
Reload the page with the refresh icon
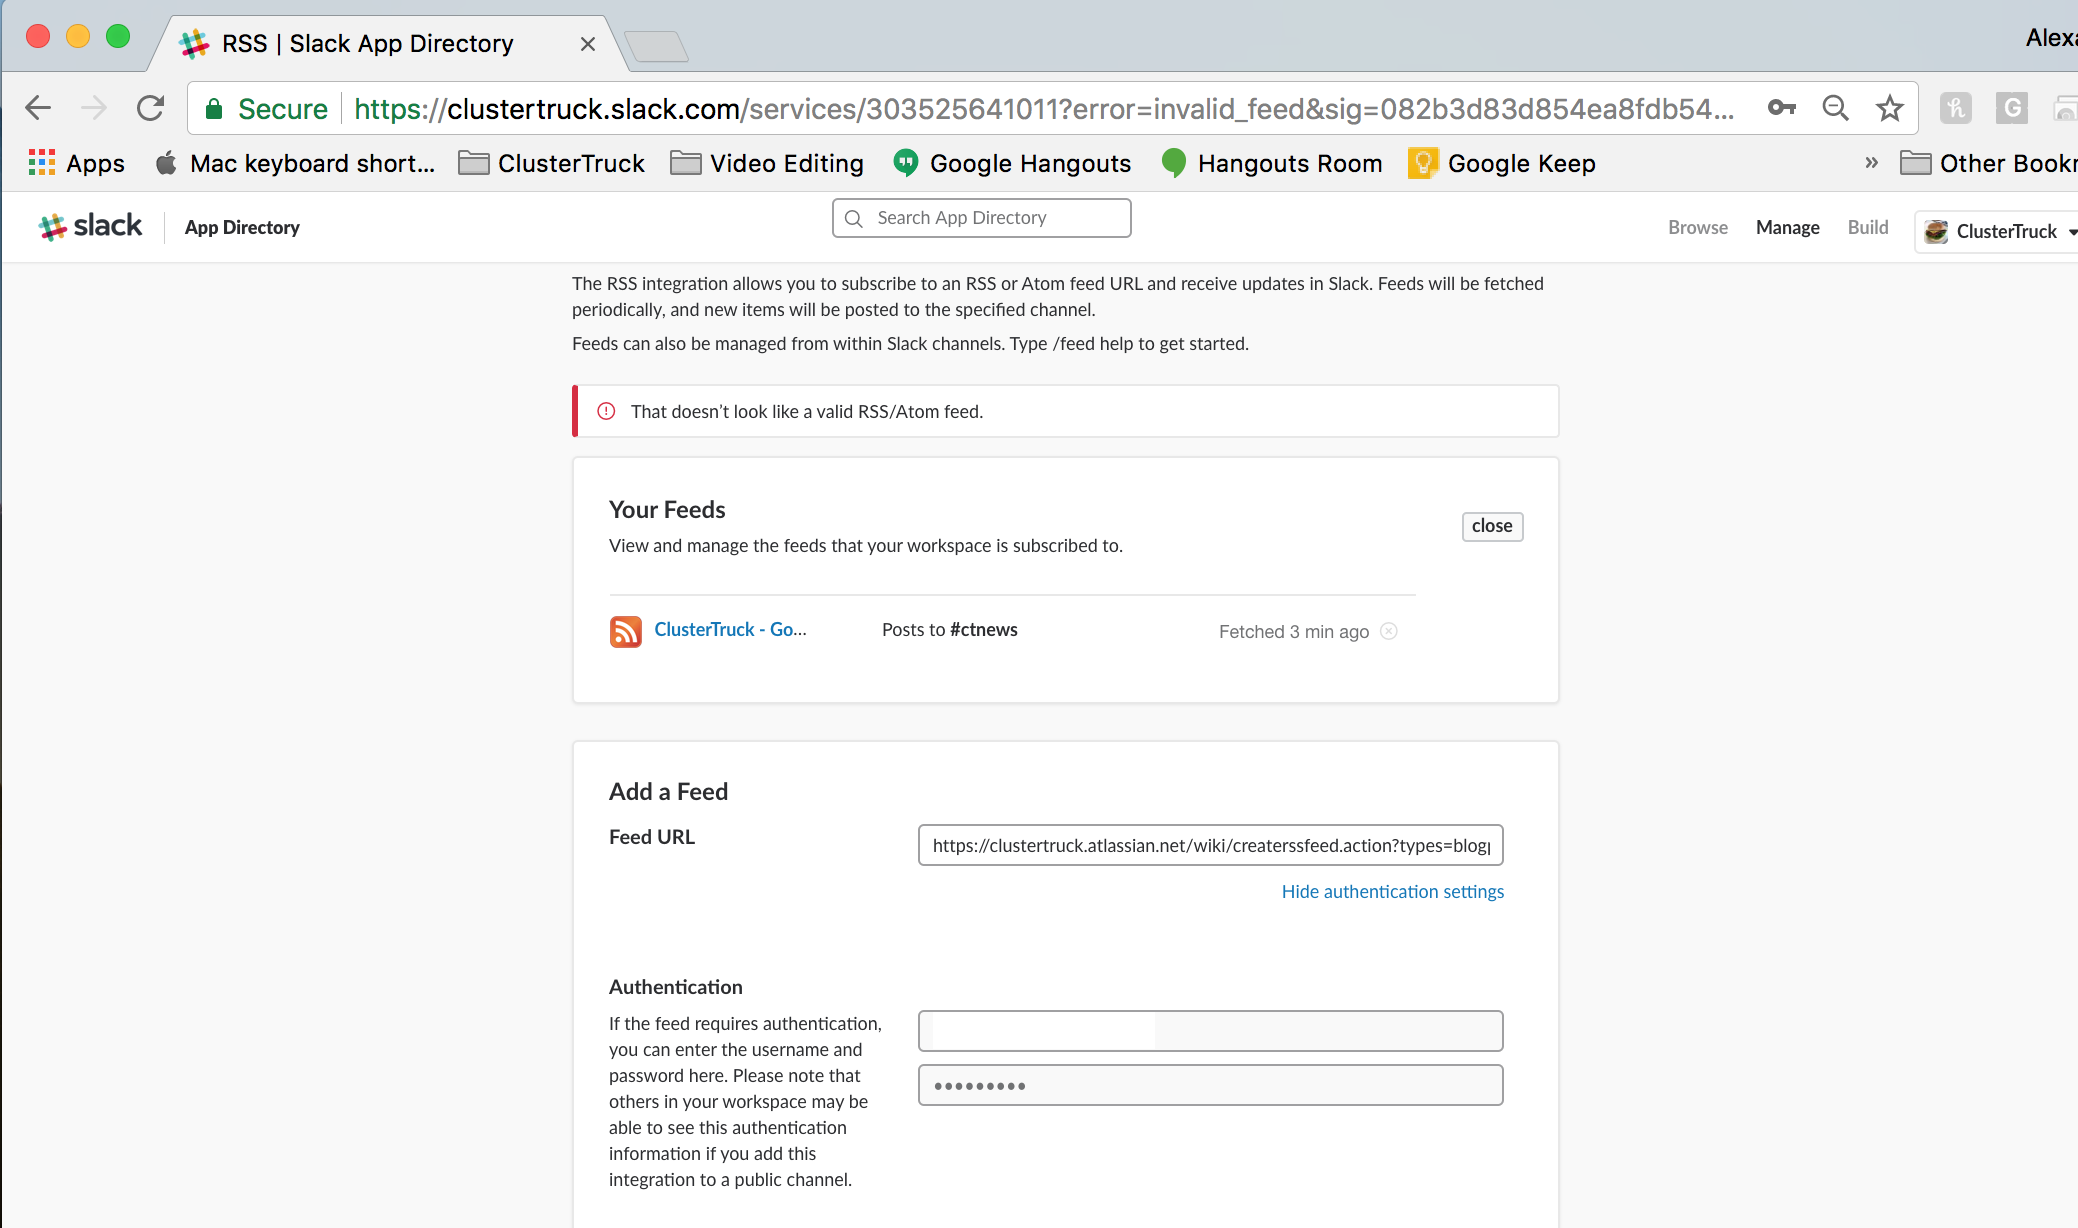[x=150, y=108]
